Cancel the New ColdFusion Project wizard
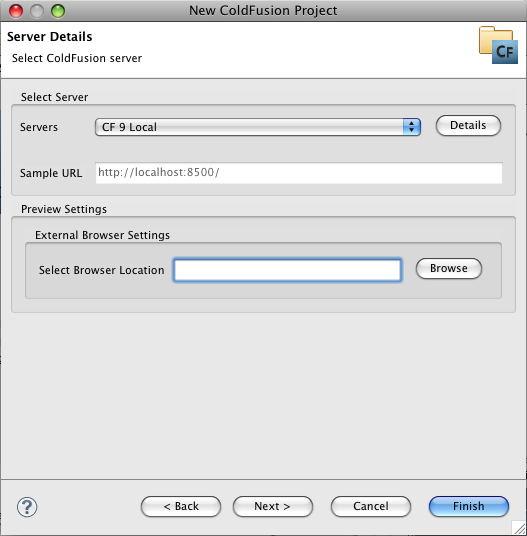The height and width of the screenshot is (536, 527). pos(371,506)
